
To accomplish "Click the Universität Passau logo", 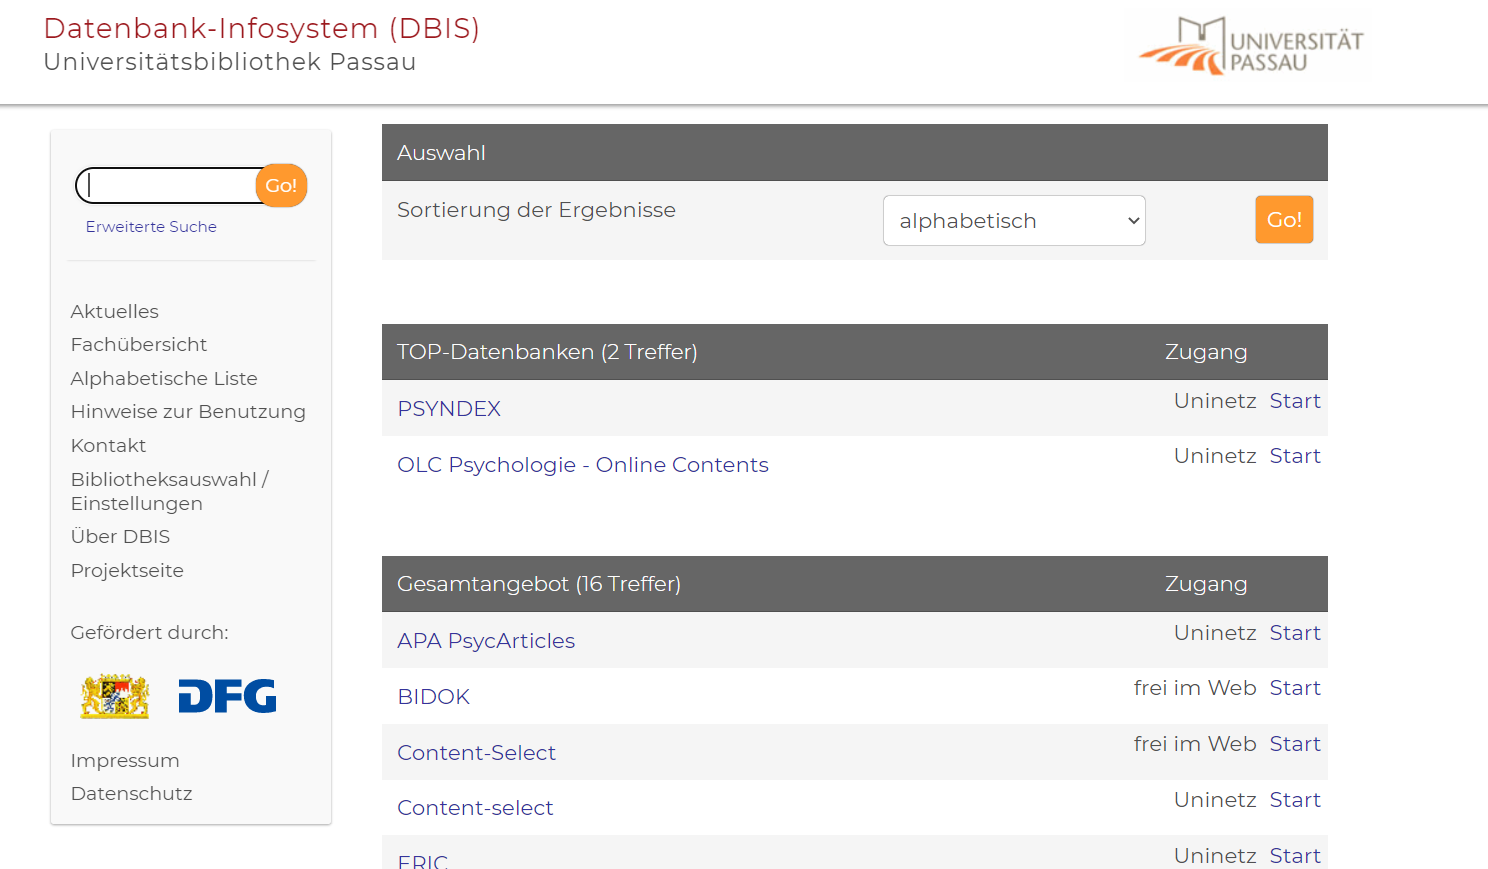I will pos(1250,46).
